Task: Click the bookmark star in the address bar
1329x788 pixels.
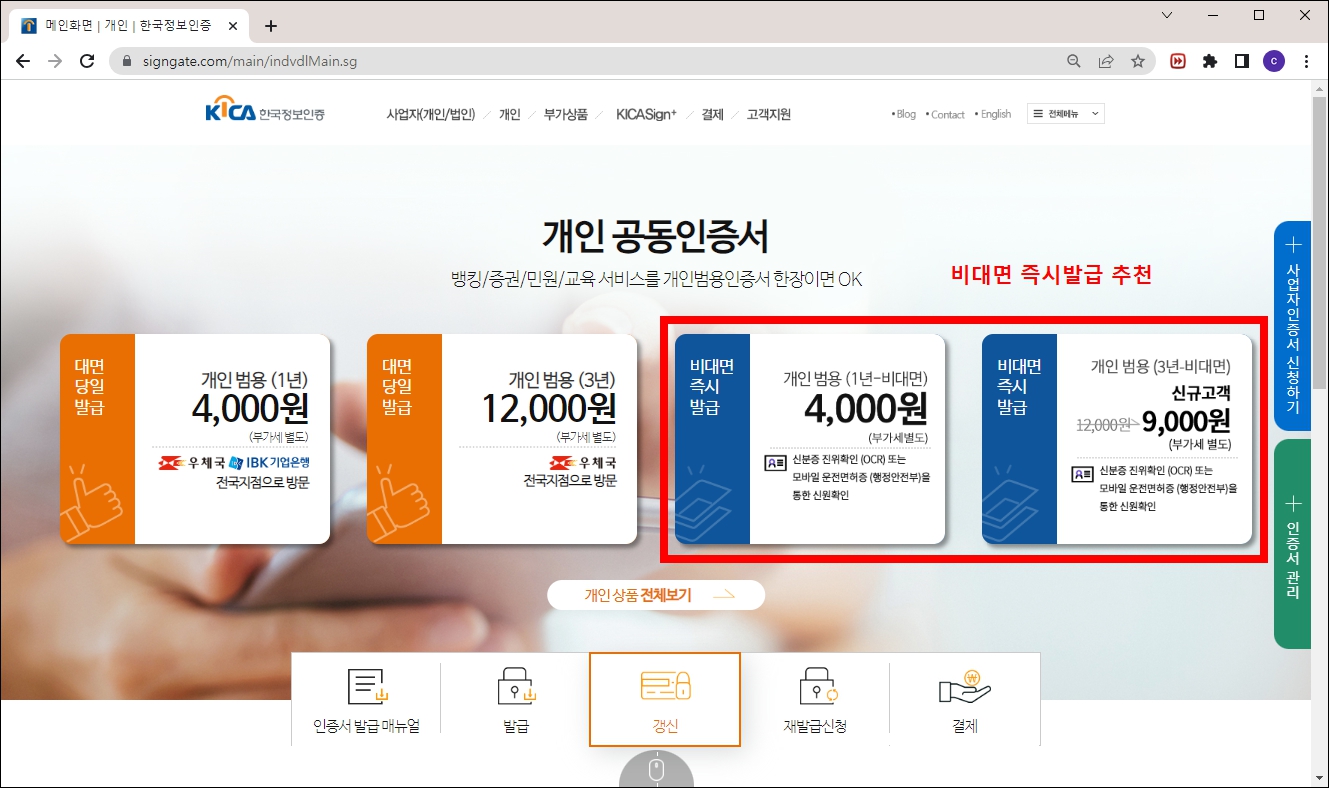Action: click(1139, 61)
